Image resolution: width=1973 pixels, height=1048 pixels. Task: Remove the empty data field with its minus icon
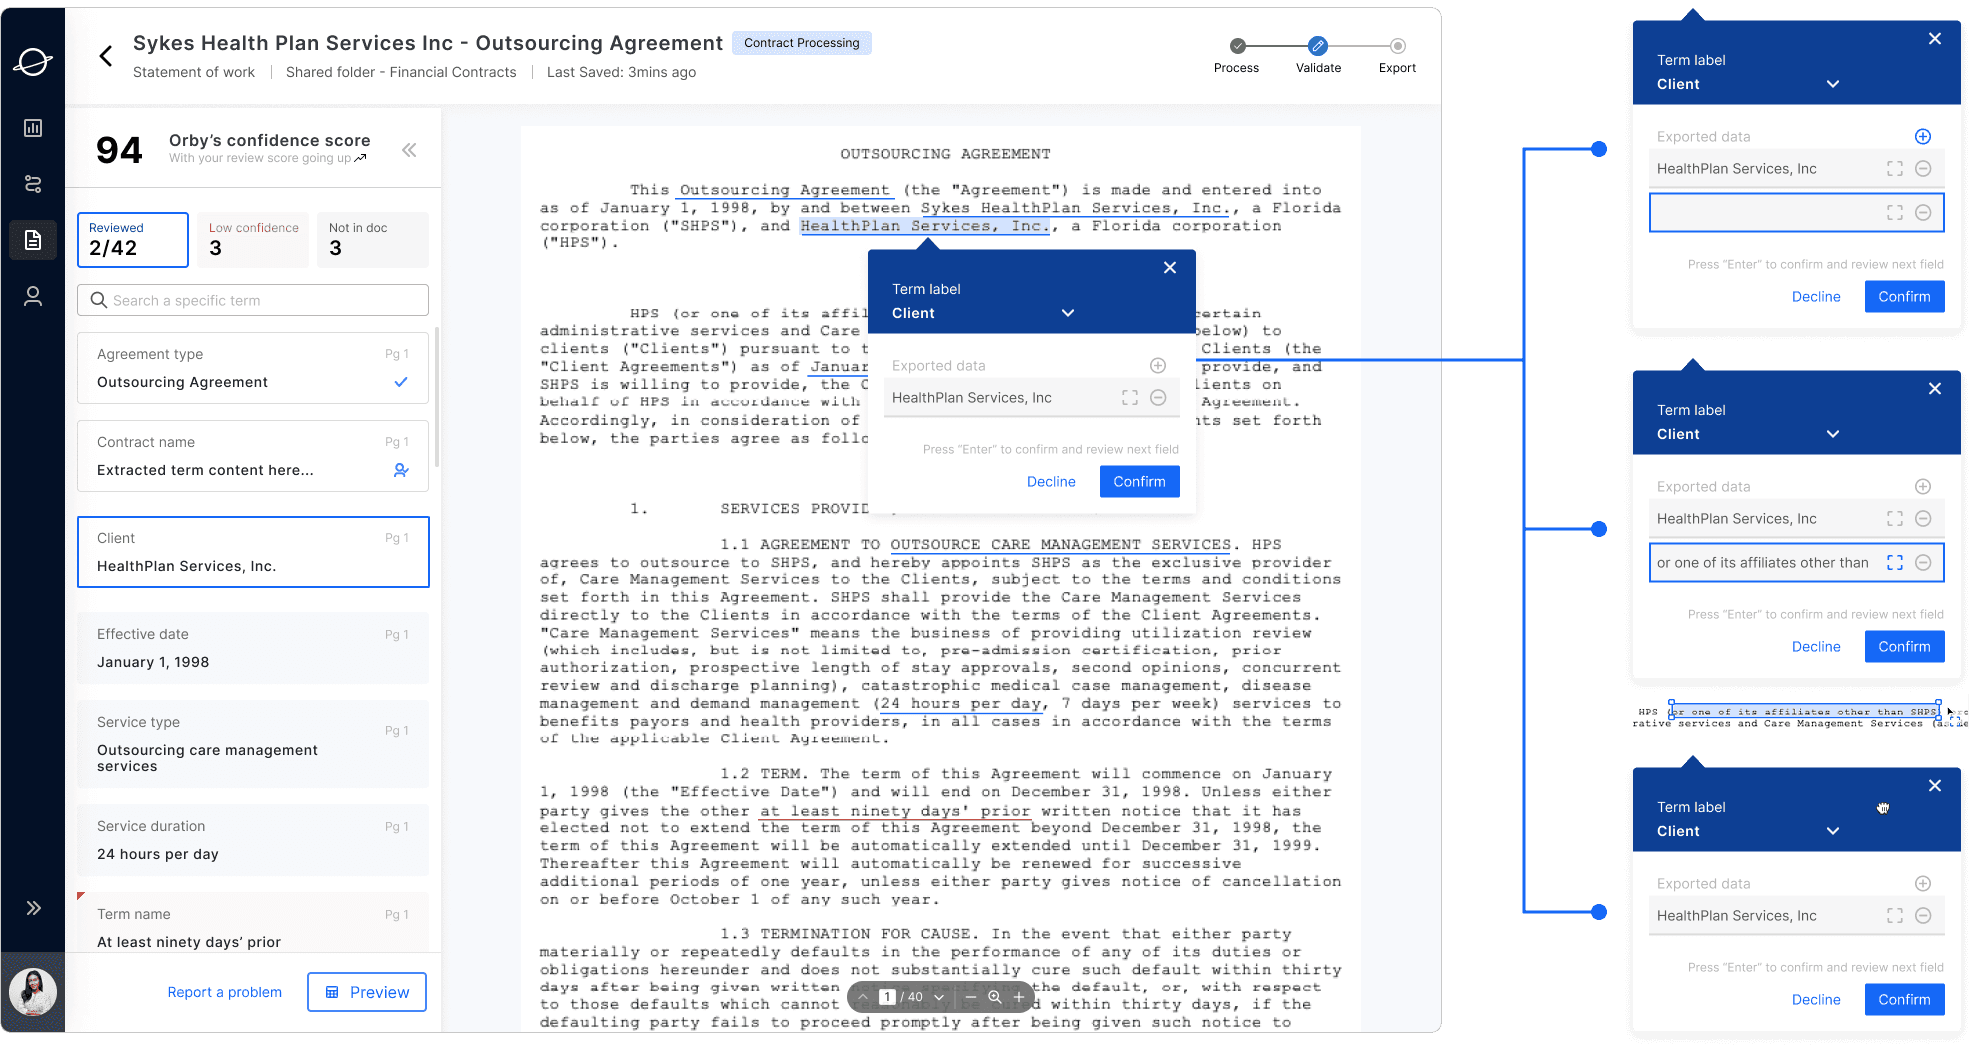[1923, 213]
